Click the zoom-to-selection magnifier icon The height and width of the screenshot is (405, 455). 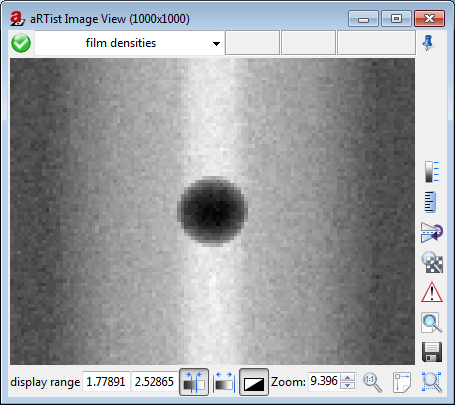(432, 382)
